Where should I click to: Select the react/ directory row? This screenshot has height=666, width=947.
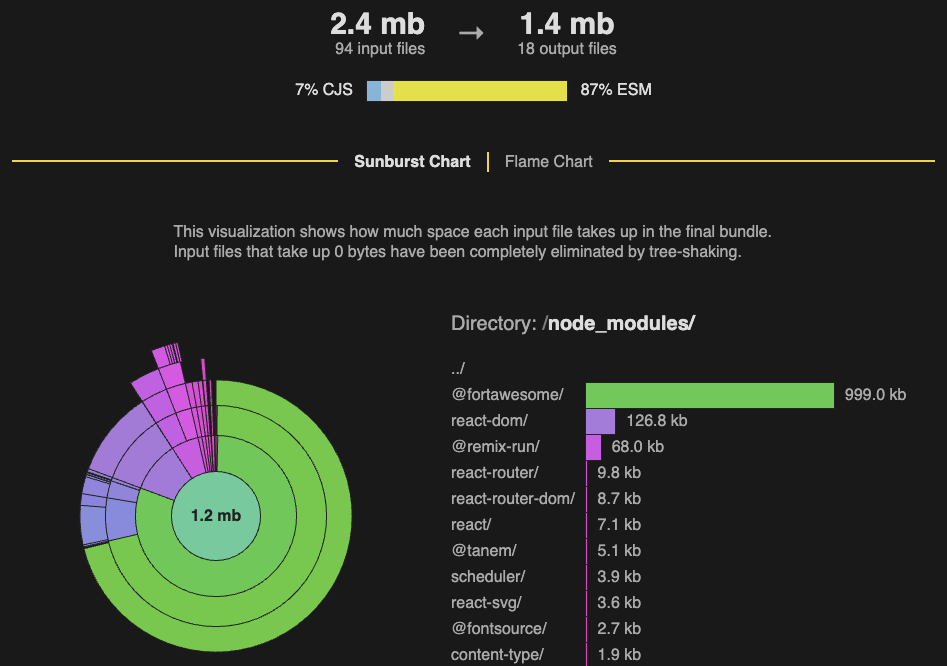(x=471, y=525)
